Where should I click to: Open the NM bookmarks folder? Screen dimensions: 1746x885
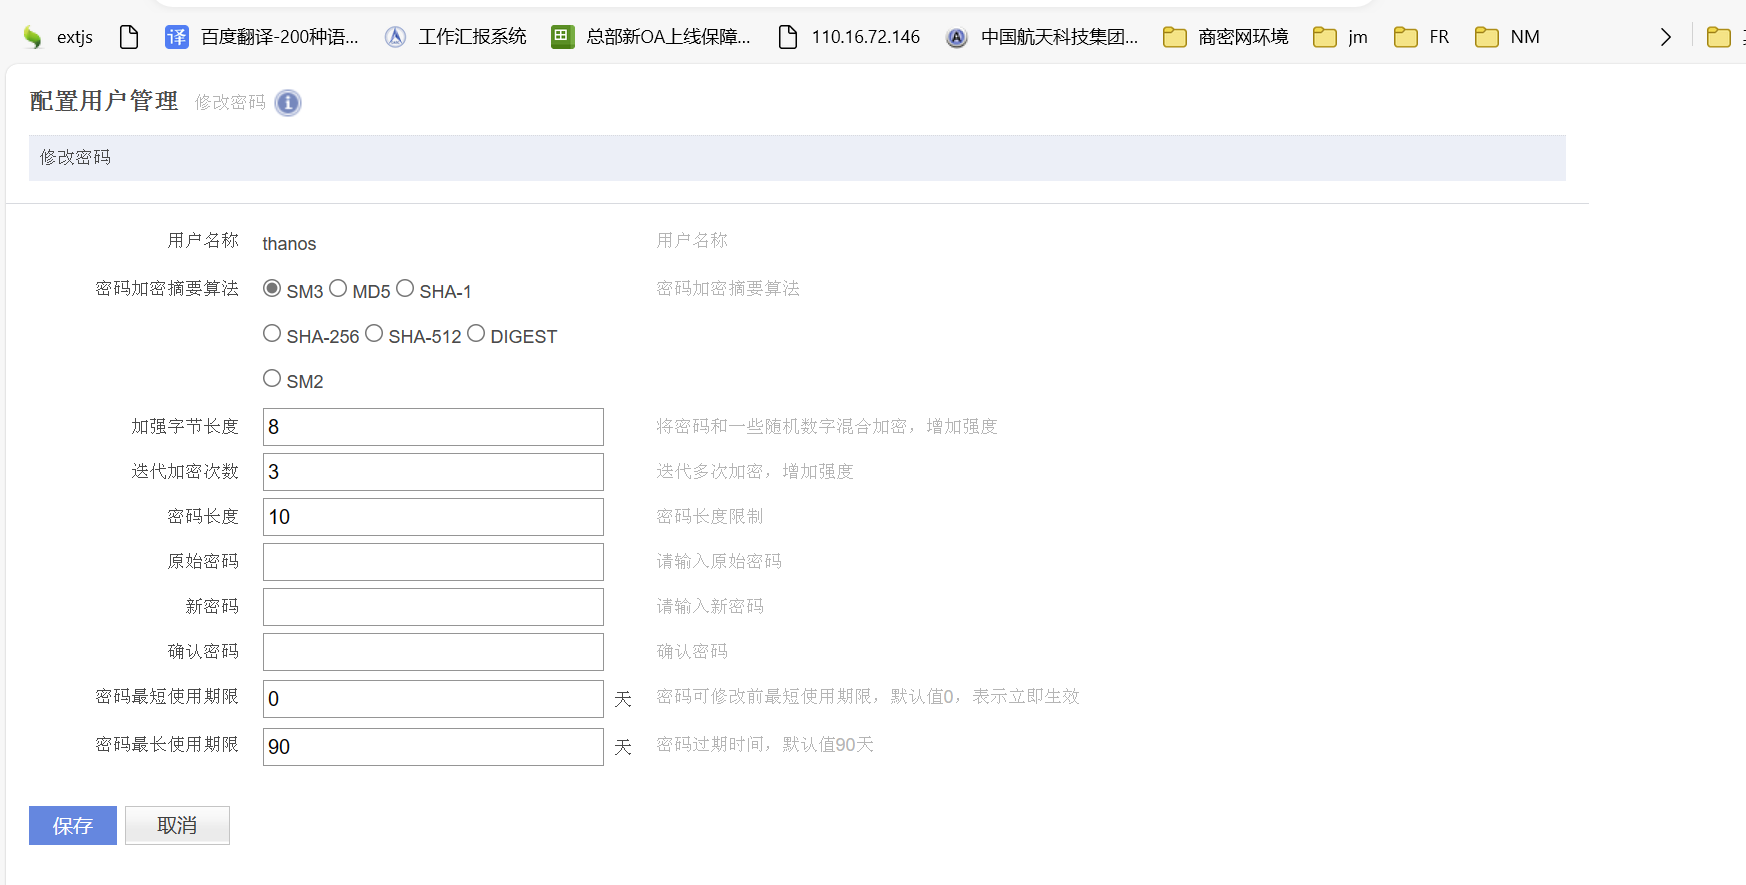1507,37
